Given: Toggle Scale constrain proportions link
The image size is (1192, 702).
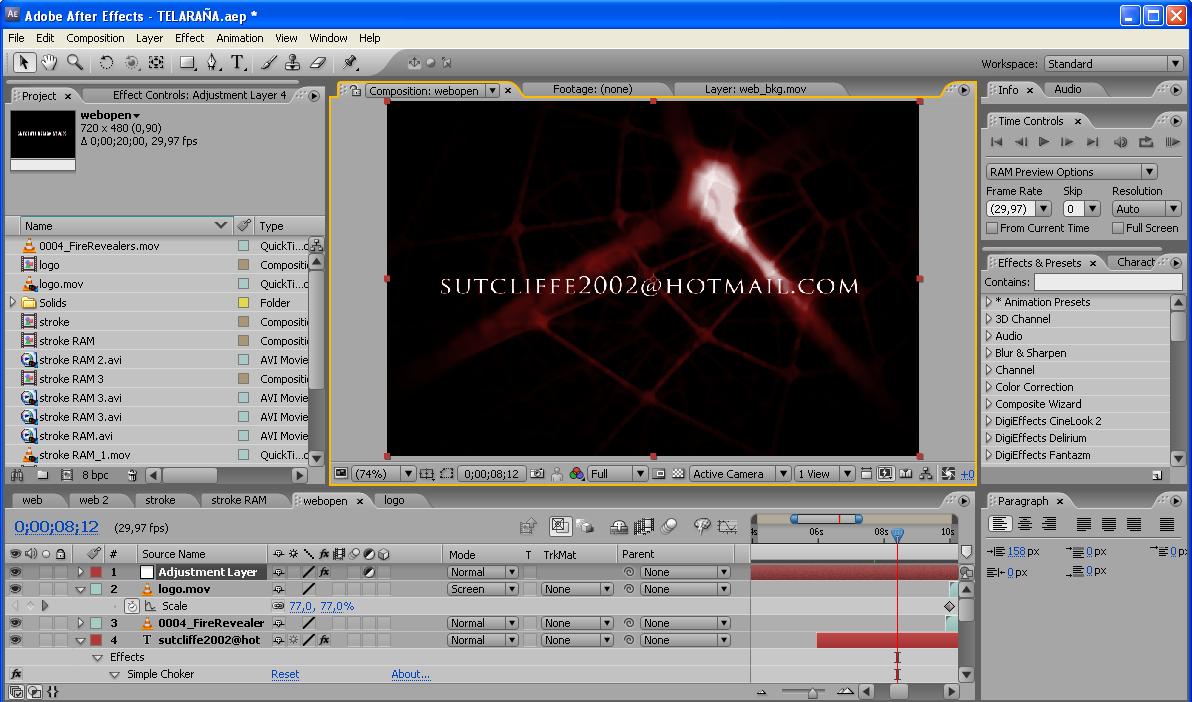Looking at the screenshot, I should [277, 606].
